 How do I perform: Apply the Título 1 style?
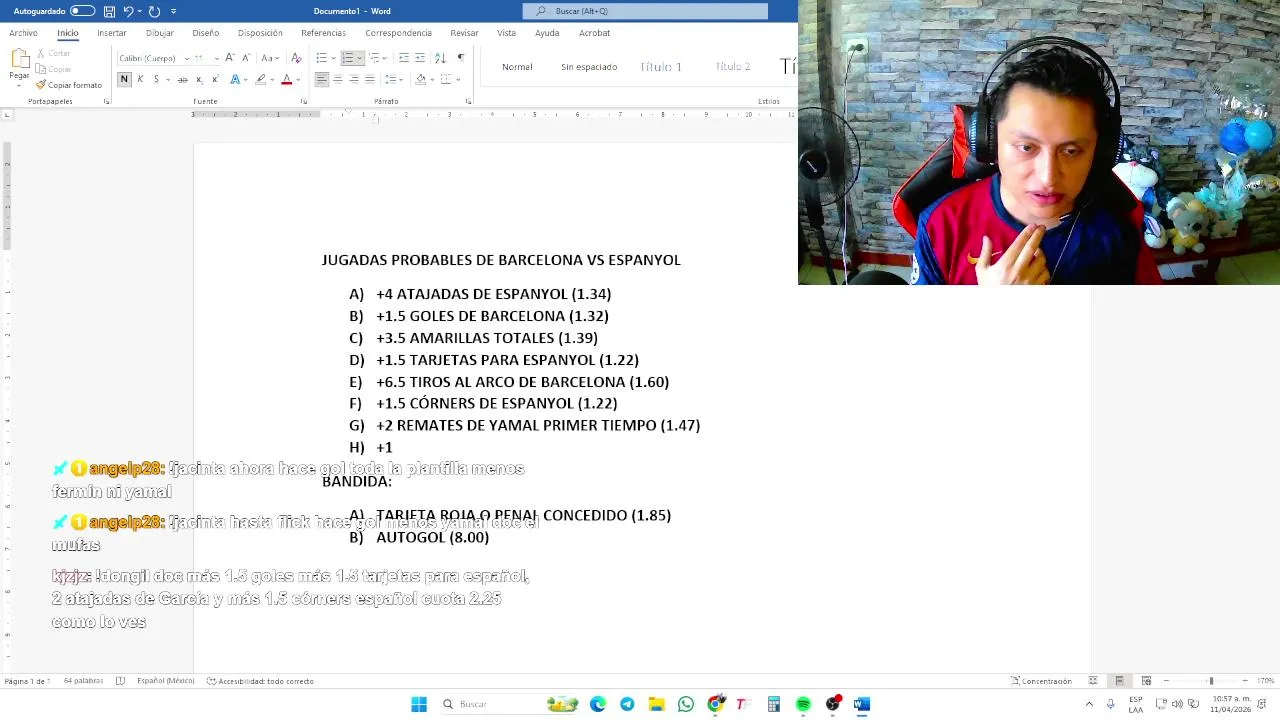[661, 67]
